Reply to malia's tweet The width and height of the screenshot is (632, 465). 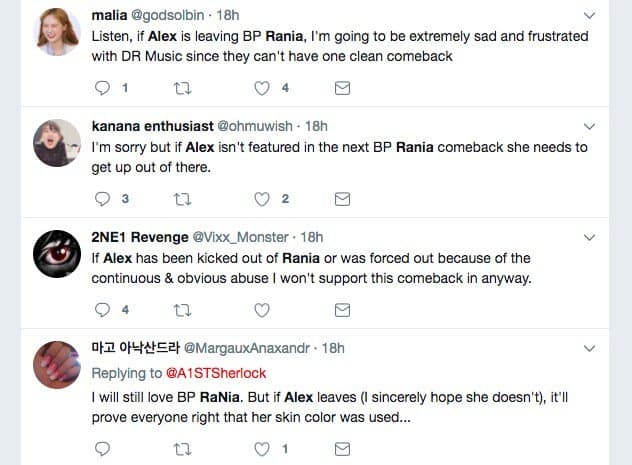click(101, 88)
